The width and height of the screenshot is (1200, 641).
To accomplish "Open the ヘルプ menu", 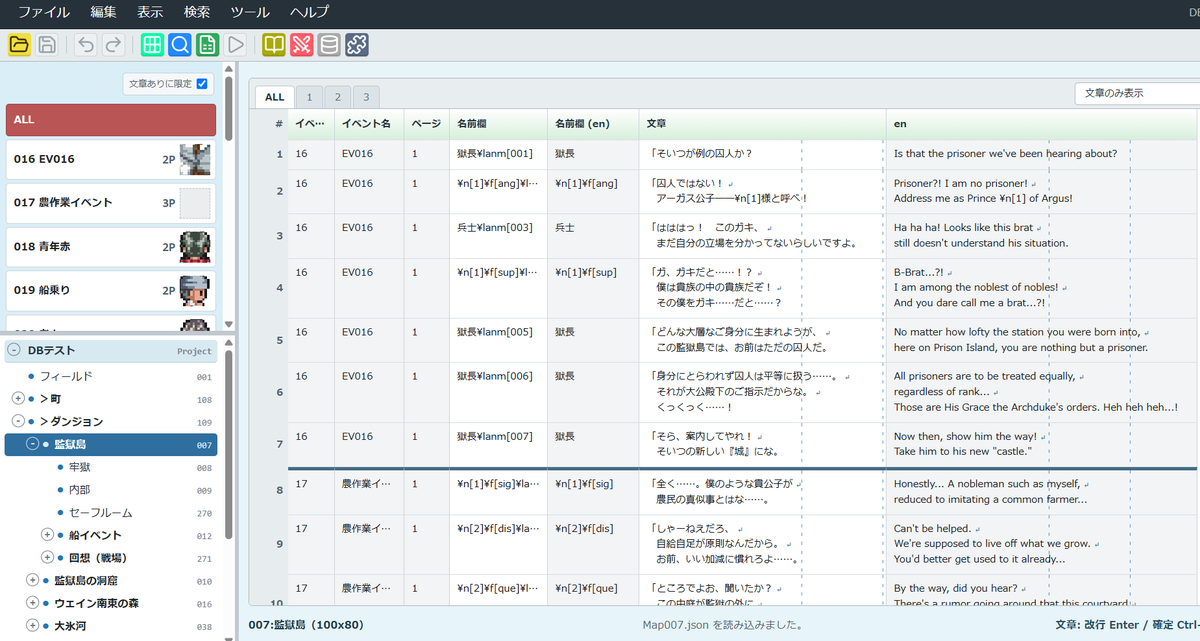I will coord(310,13).
